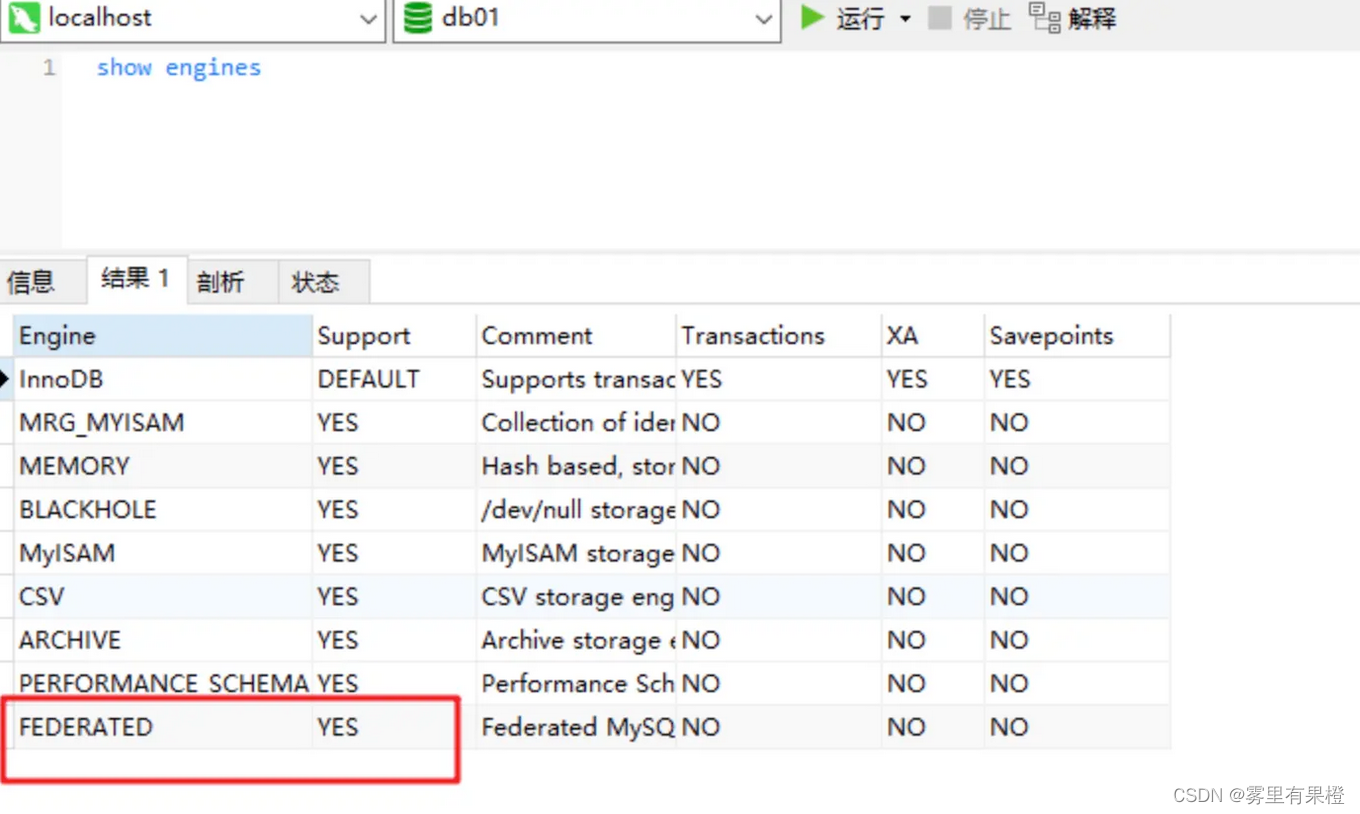Expand the Run options arrow
1360x814 pixels.
[x=906, y=19]
